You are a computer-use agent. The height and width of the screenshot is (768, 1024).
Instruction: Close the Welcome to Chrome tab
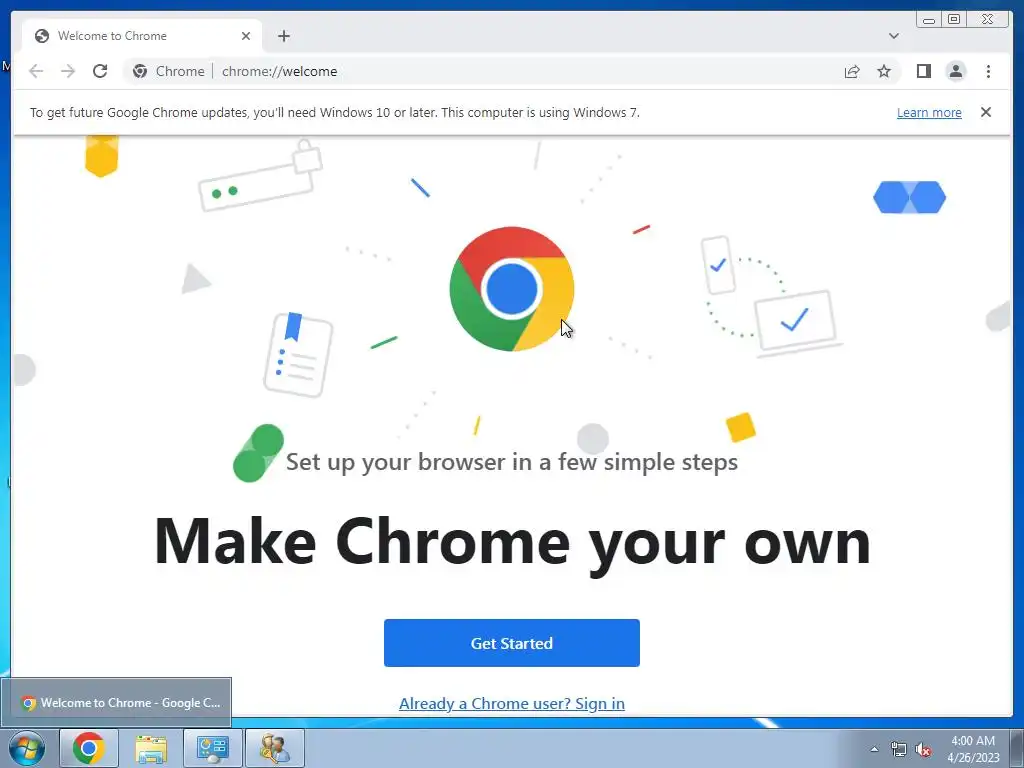click(246, 36)
